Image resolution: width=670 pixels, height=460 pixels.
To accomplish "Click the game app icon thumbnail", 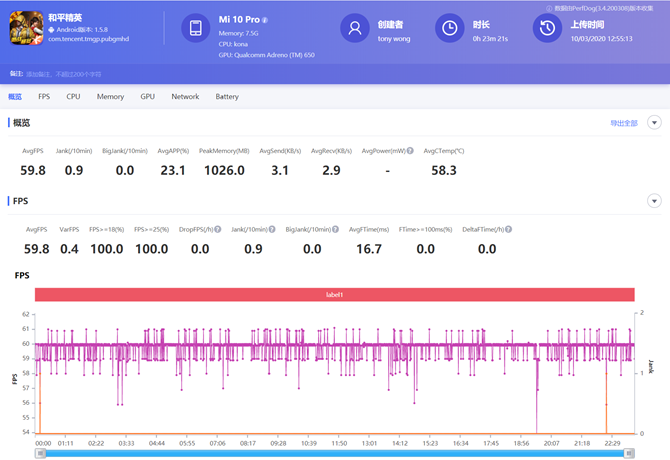I will pos(24,29).
